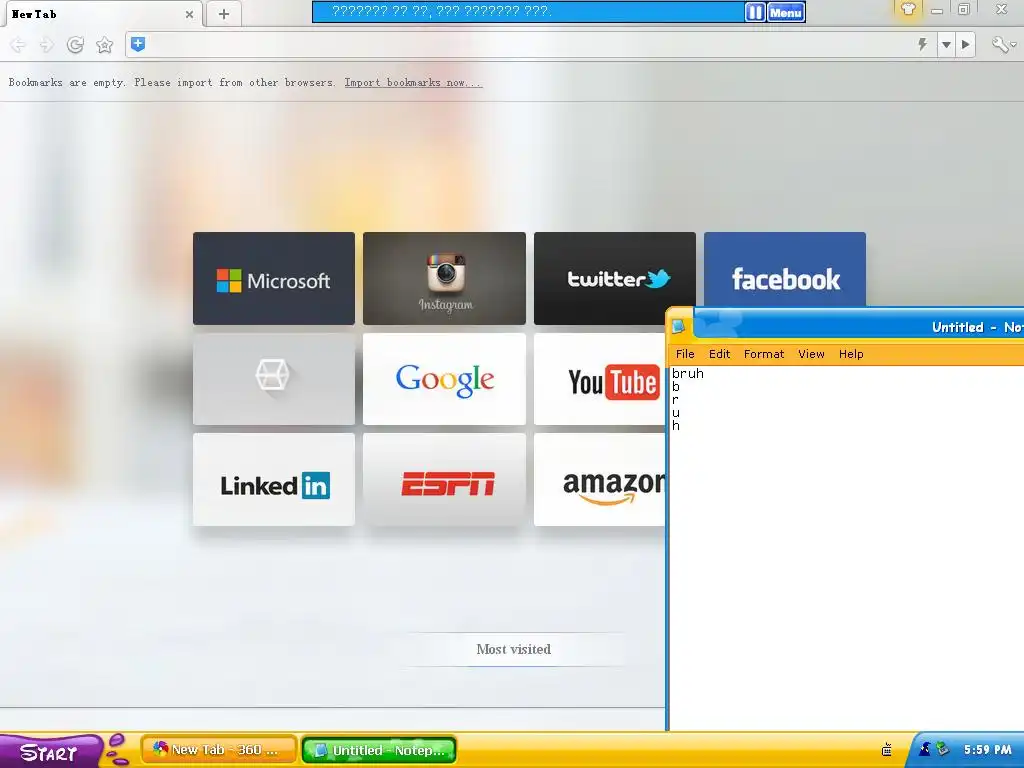Image resolution: width=1024 pixels, height=768 pixels.
Task: Click the small tray icon left of notification area
Action: click(887, 750)
